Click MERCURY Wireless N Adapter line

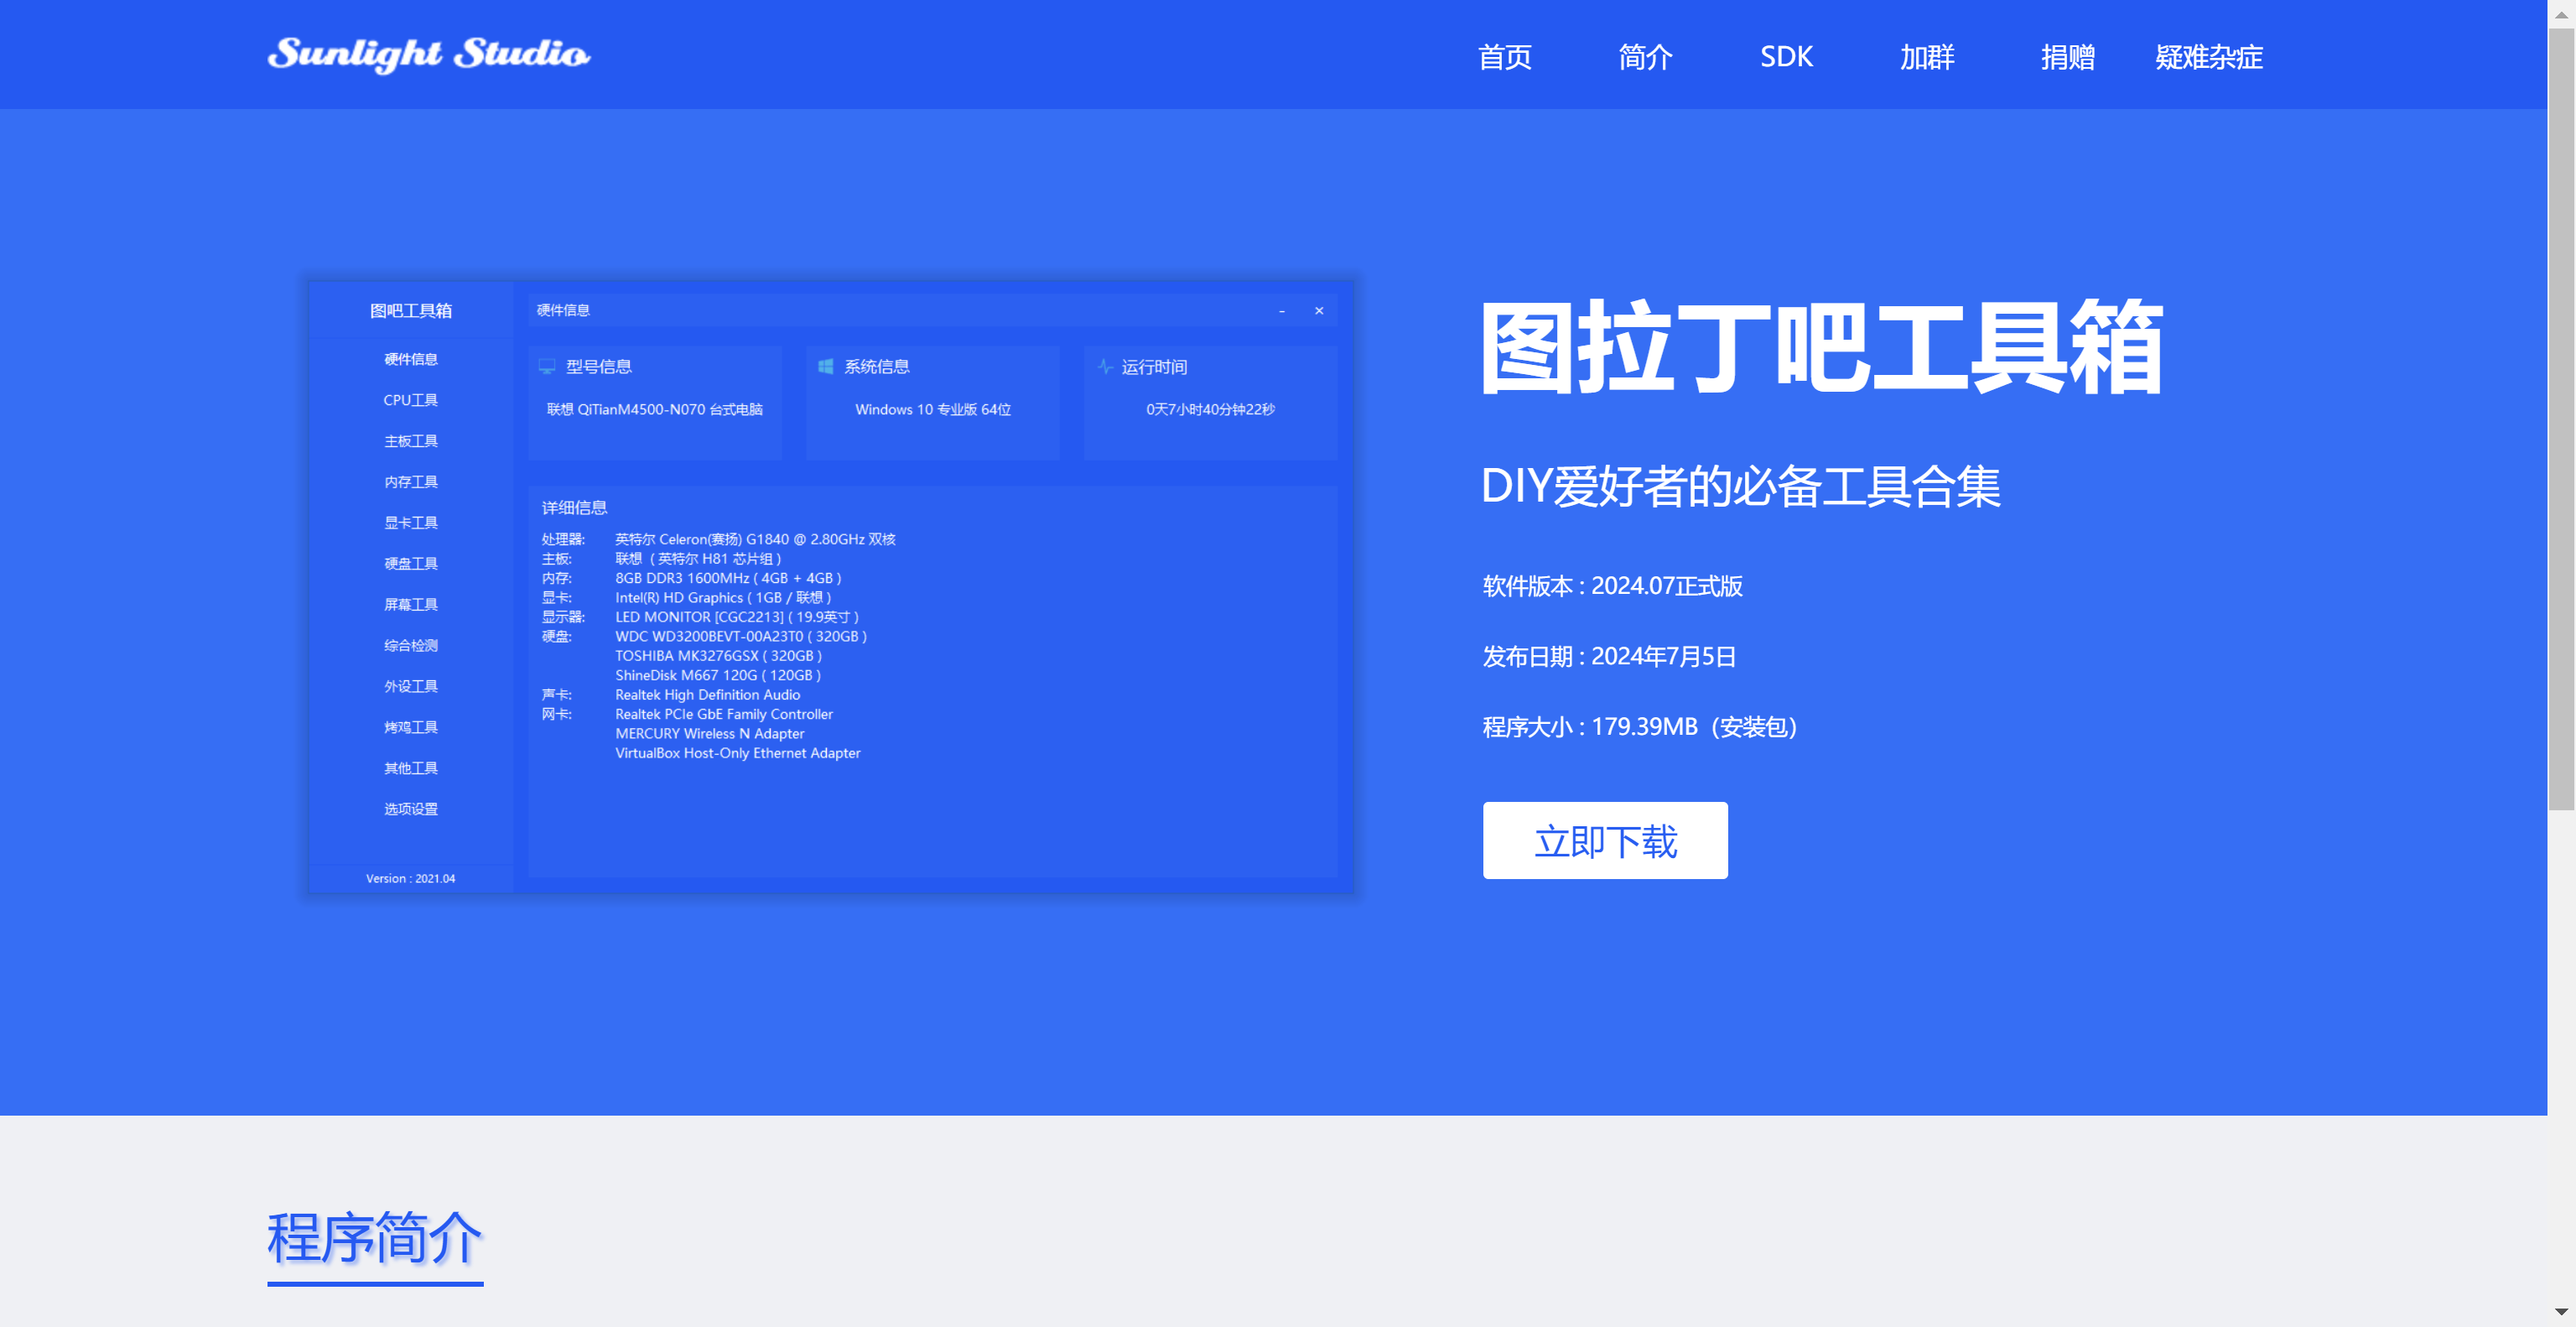[709, 734]
